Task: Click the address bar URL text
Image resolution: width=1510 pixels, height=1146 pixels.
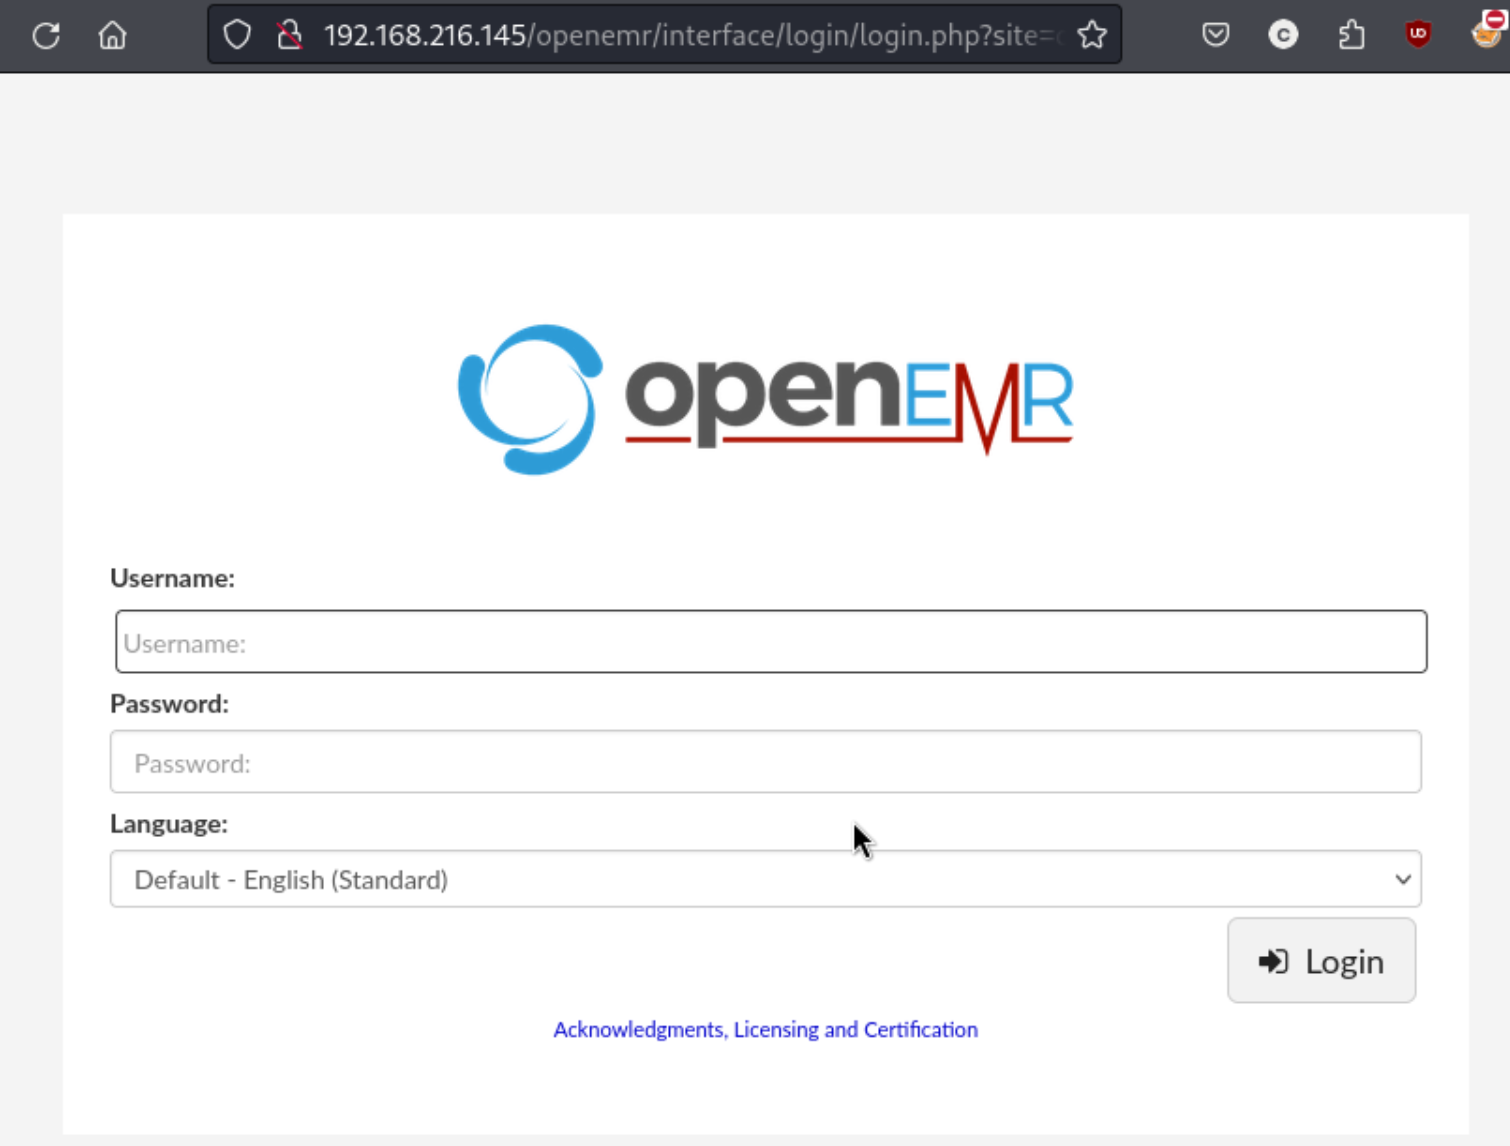Action: [x=692, y=35]
